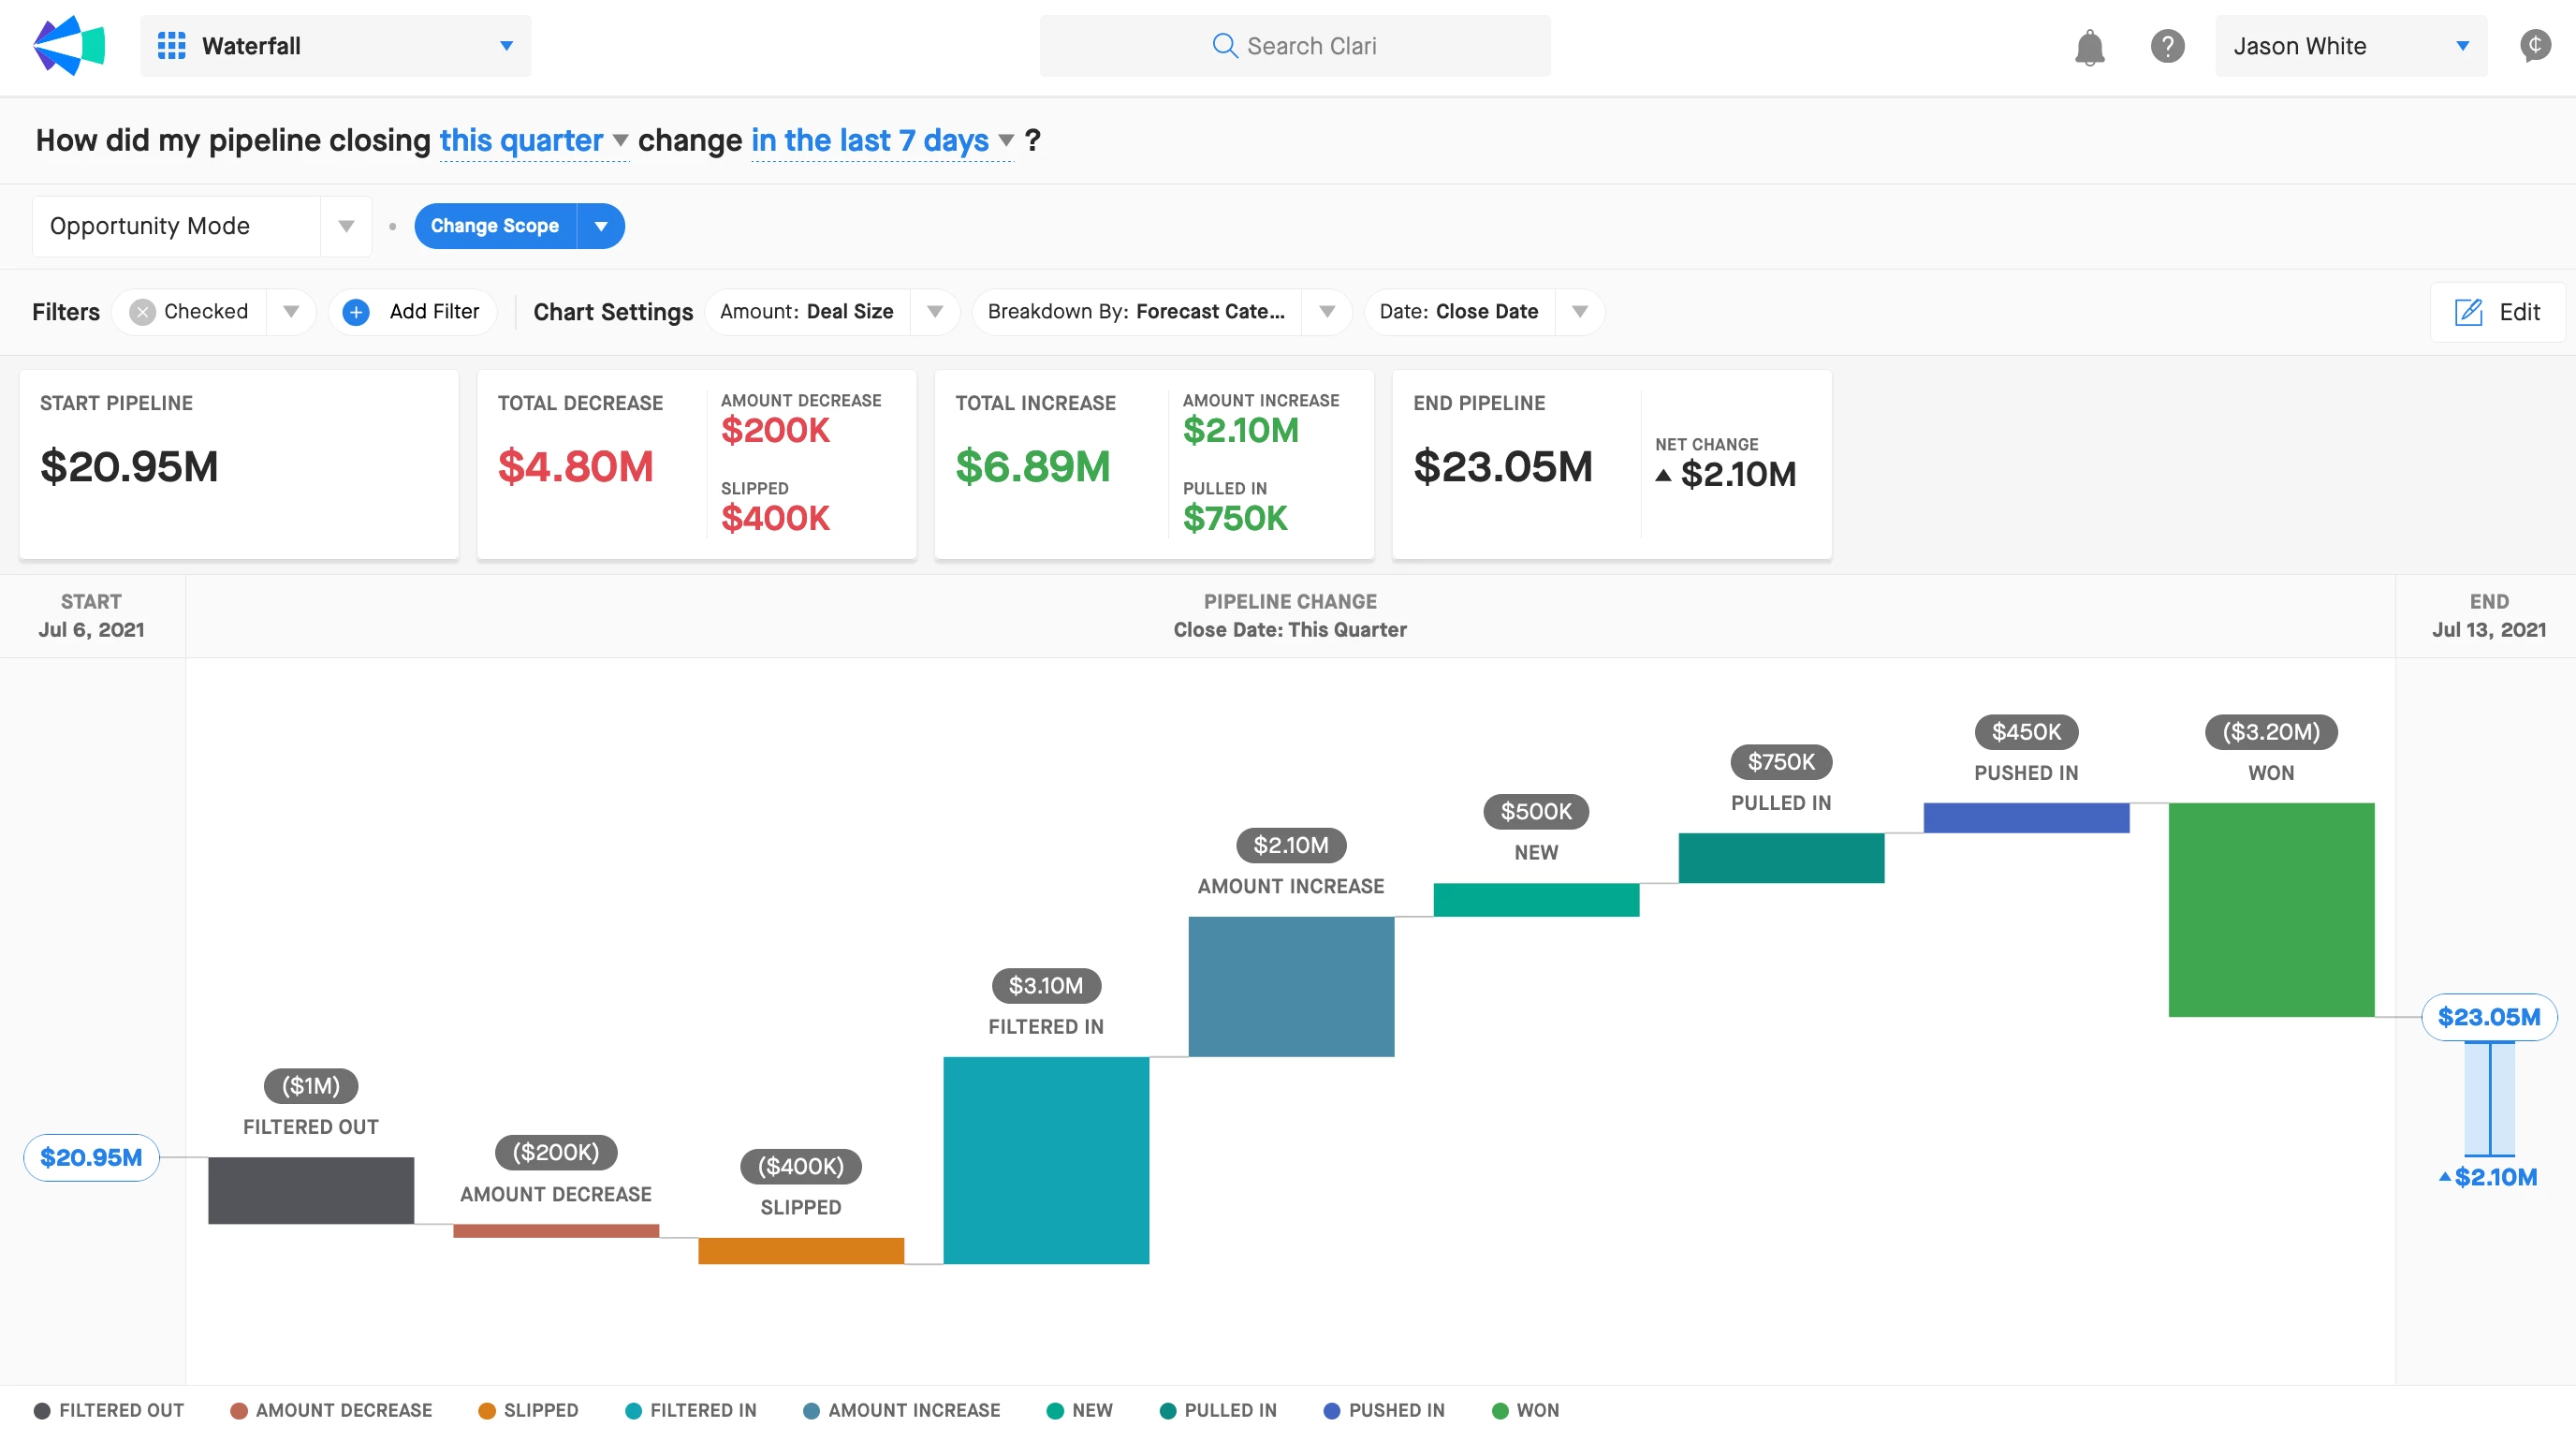Open the Waterfall module menu

506,46
